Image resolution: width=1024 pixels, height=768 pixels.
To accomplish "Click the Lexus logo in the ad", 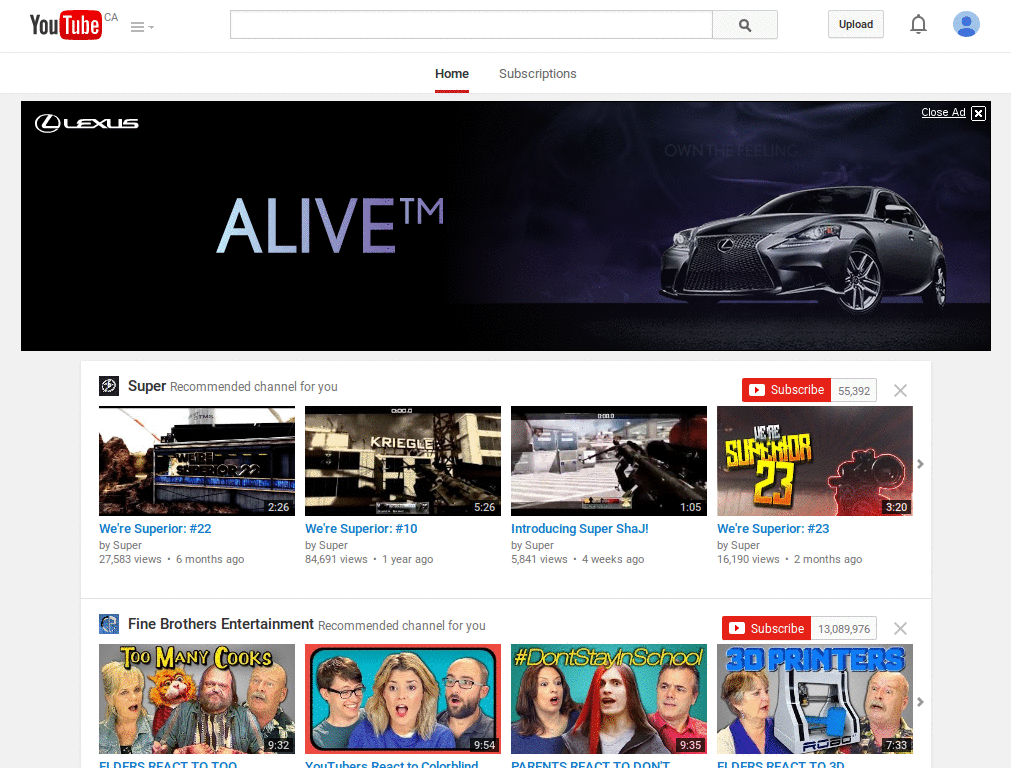I will [87, 123].
